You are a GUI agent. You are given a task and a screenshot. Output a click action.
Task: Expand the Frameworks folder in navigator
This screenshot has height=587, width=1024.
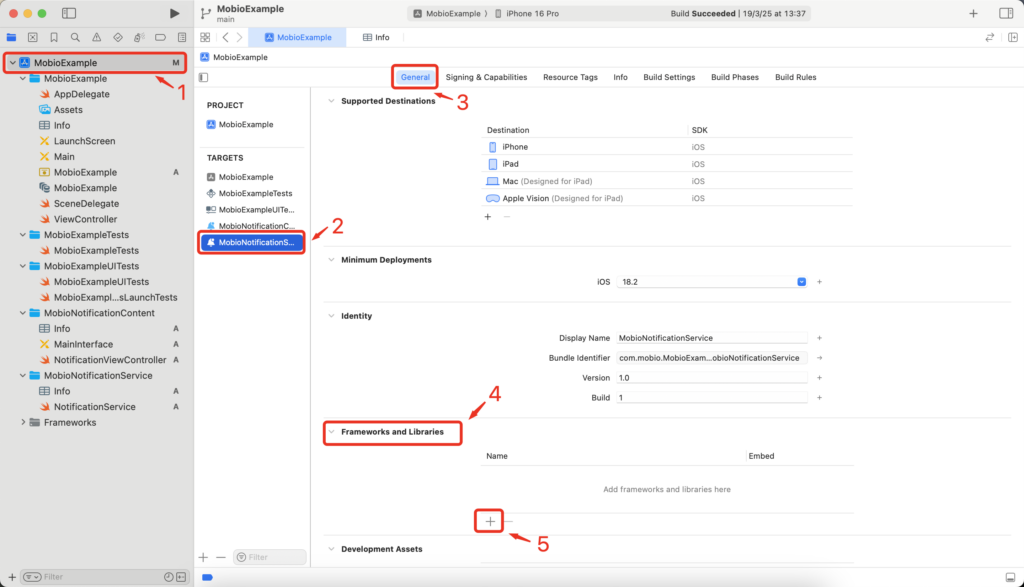(x=23, y=423)
